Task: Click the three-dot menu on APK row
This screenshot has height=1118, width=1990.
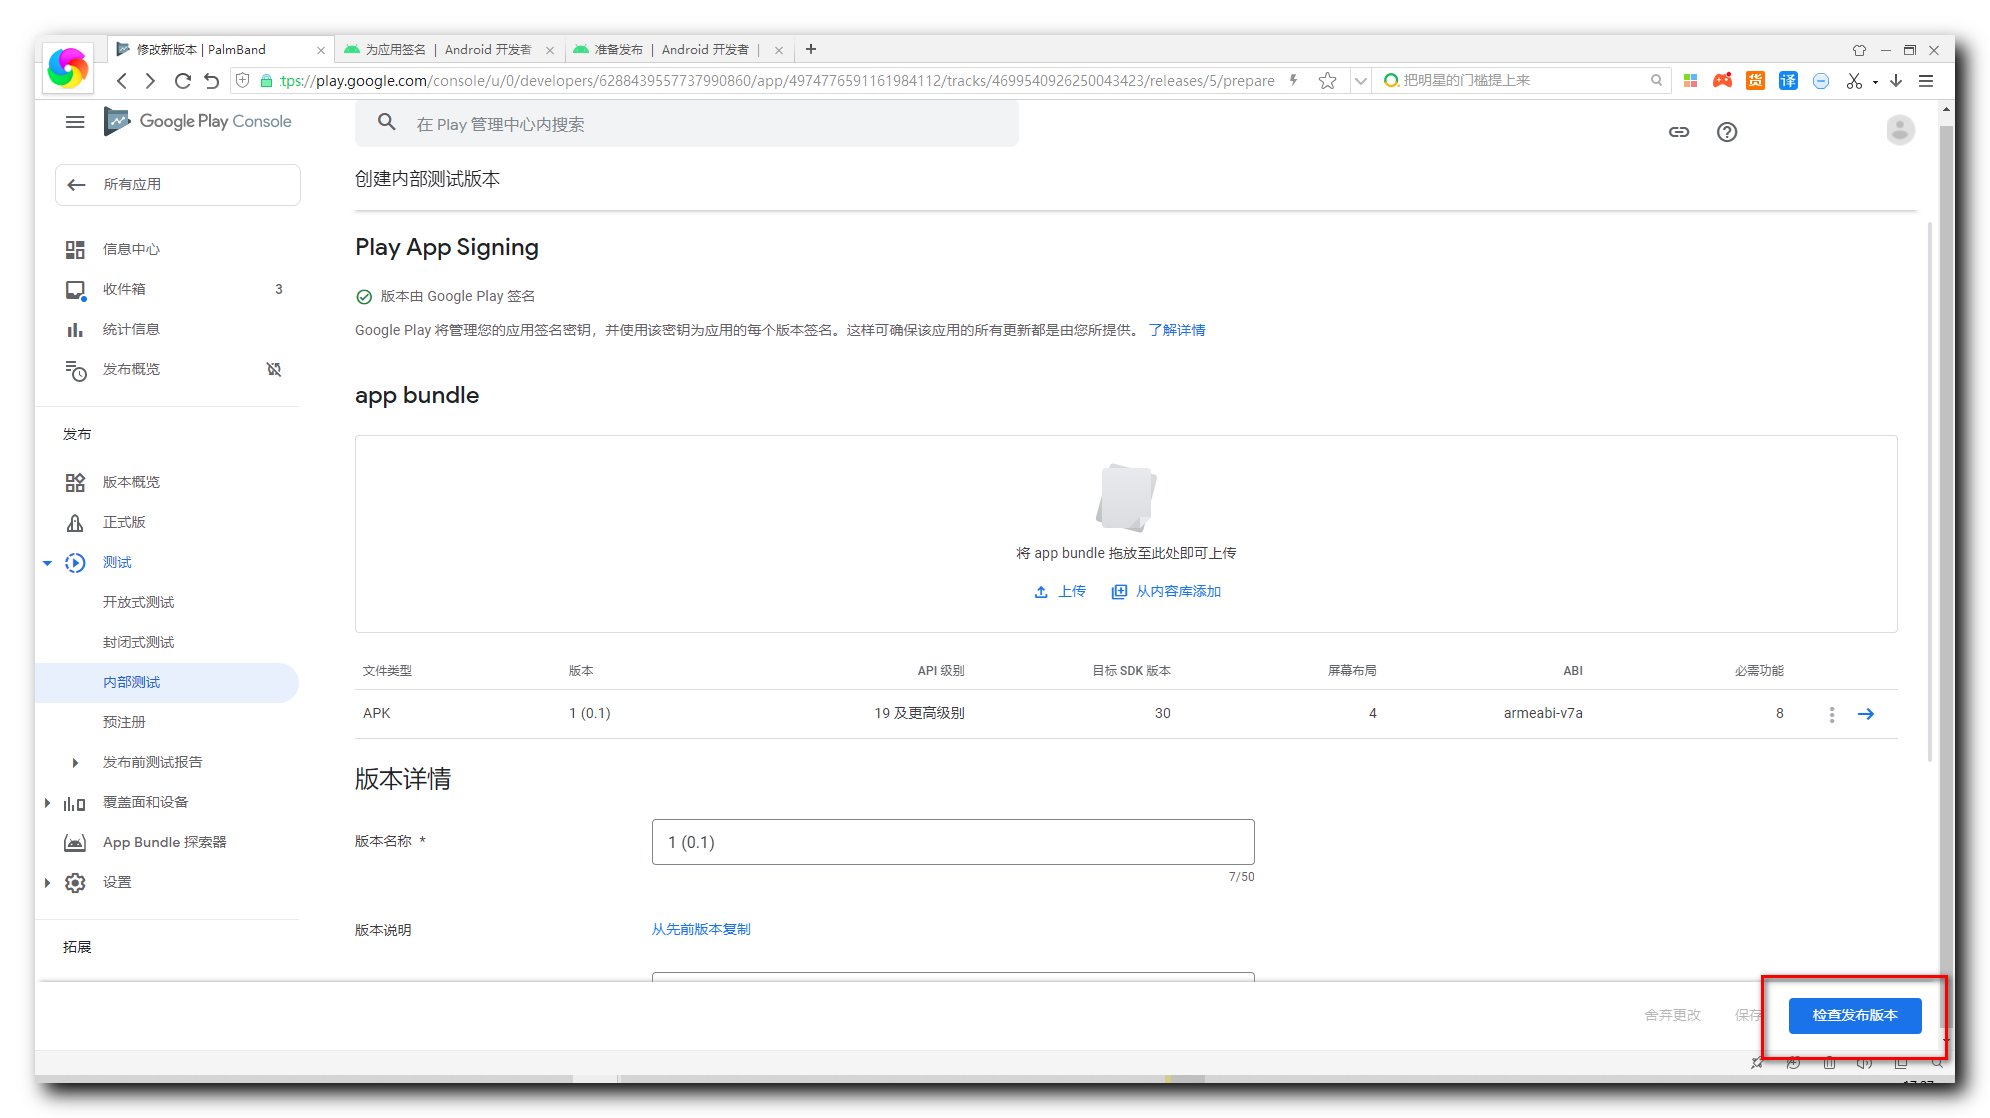Action: pos(1831,714)
